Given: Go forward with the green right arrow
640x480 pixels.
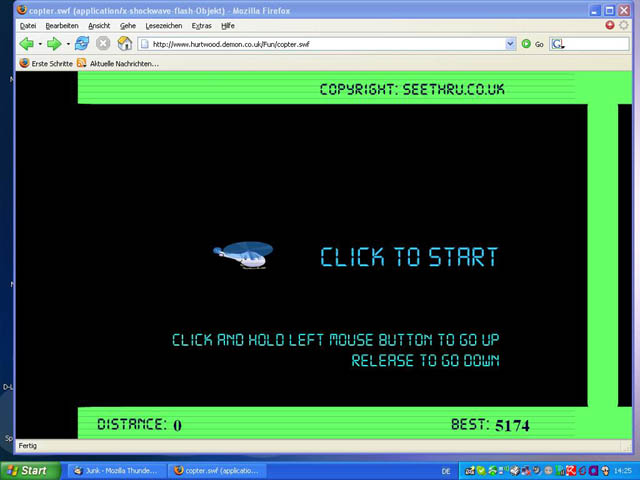Looking at the screenshot, I should [54, 44].
